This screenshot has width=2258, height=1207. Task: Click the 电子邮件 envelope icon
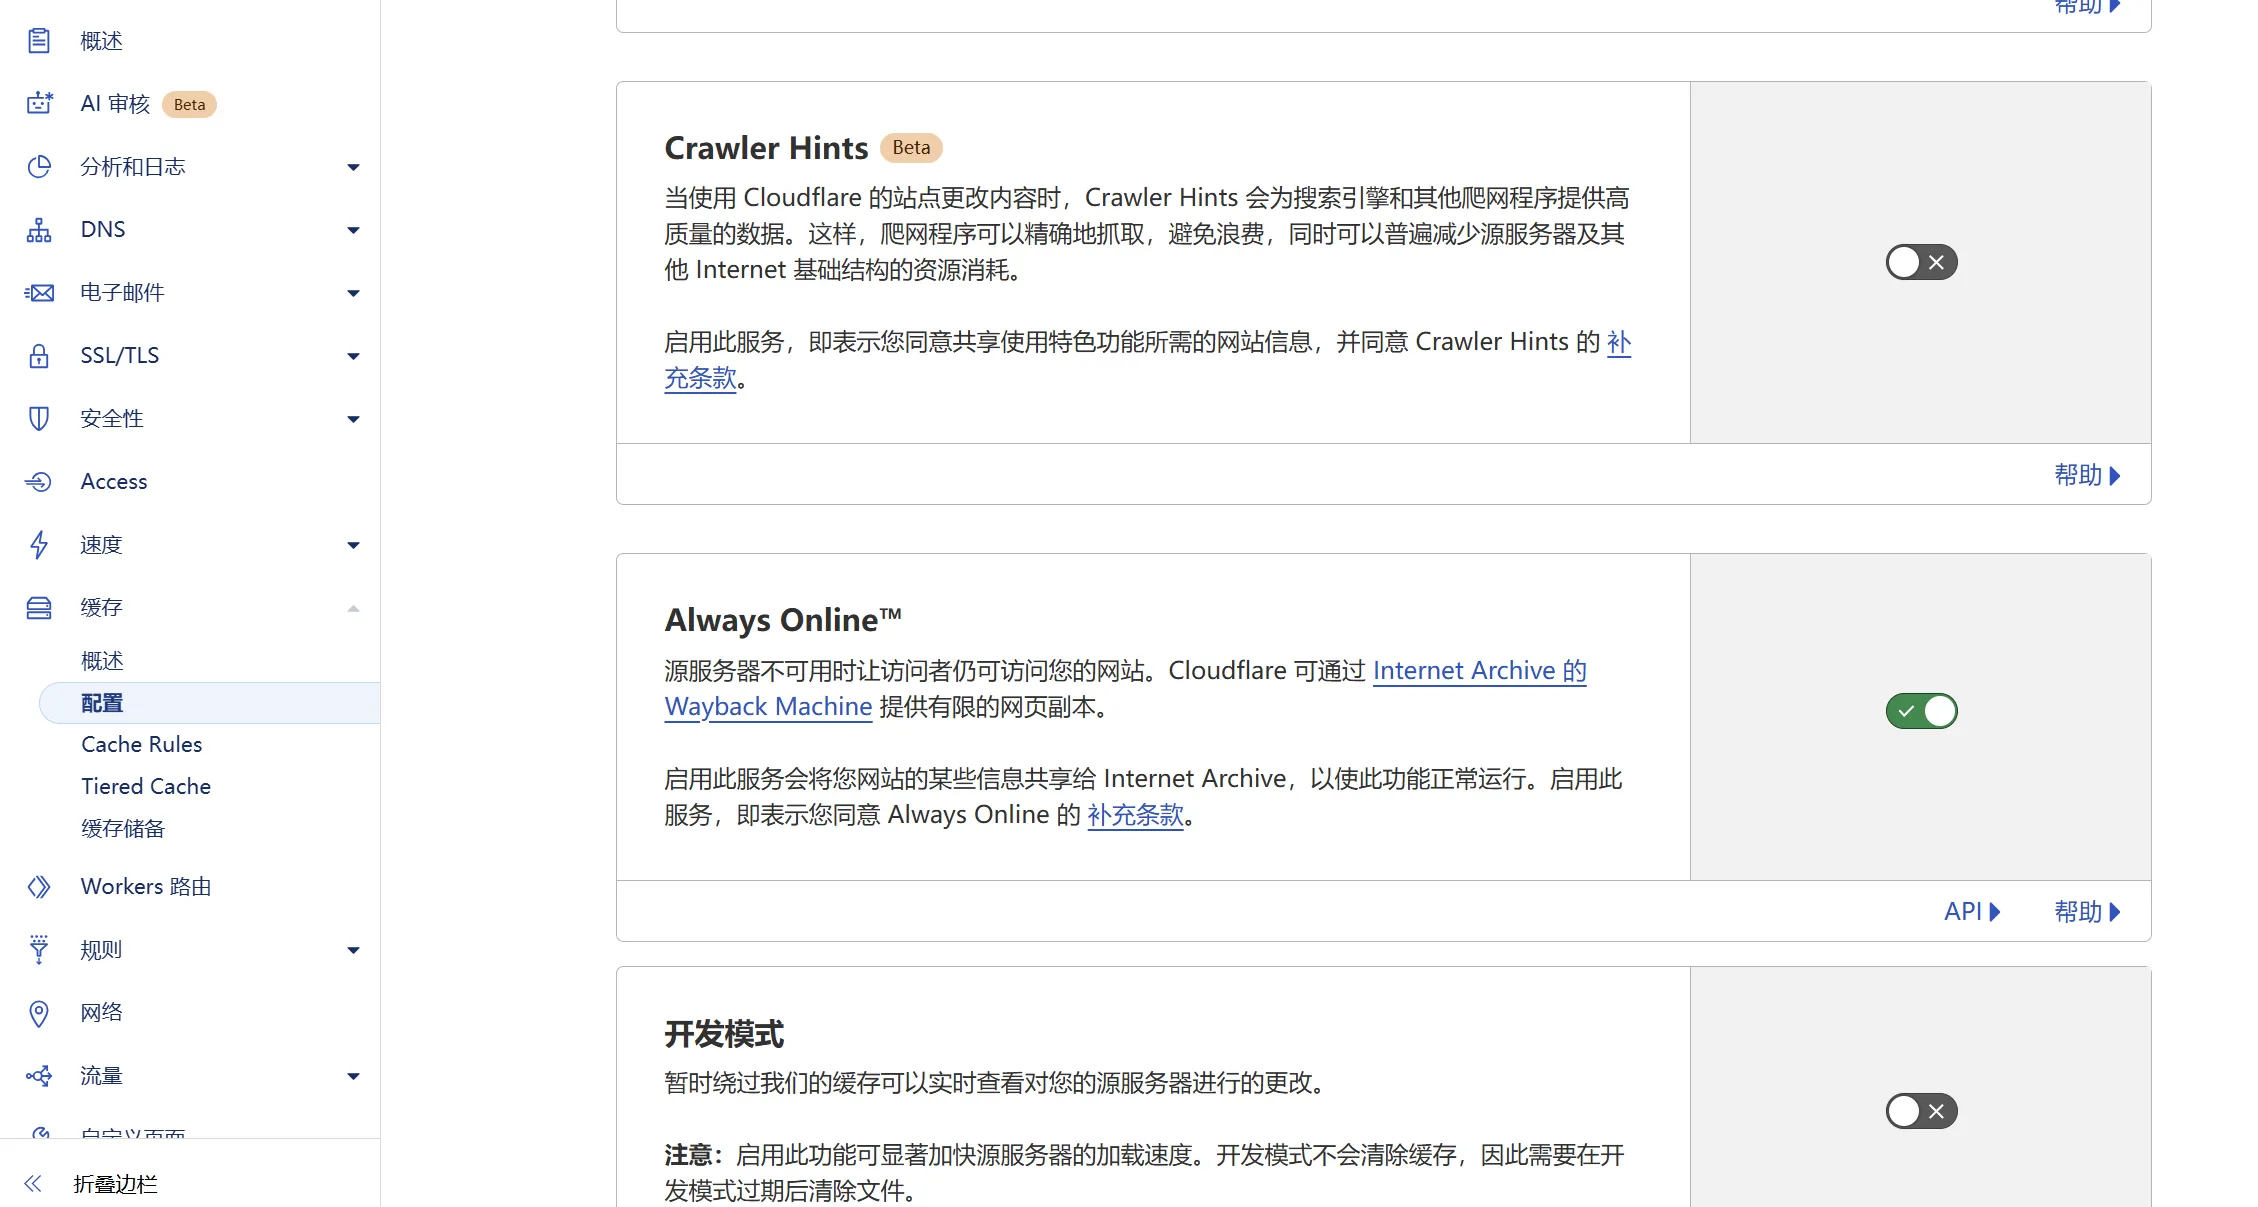39,293
